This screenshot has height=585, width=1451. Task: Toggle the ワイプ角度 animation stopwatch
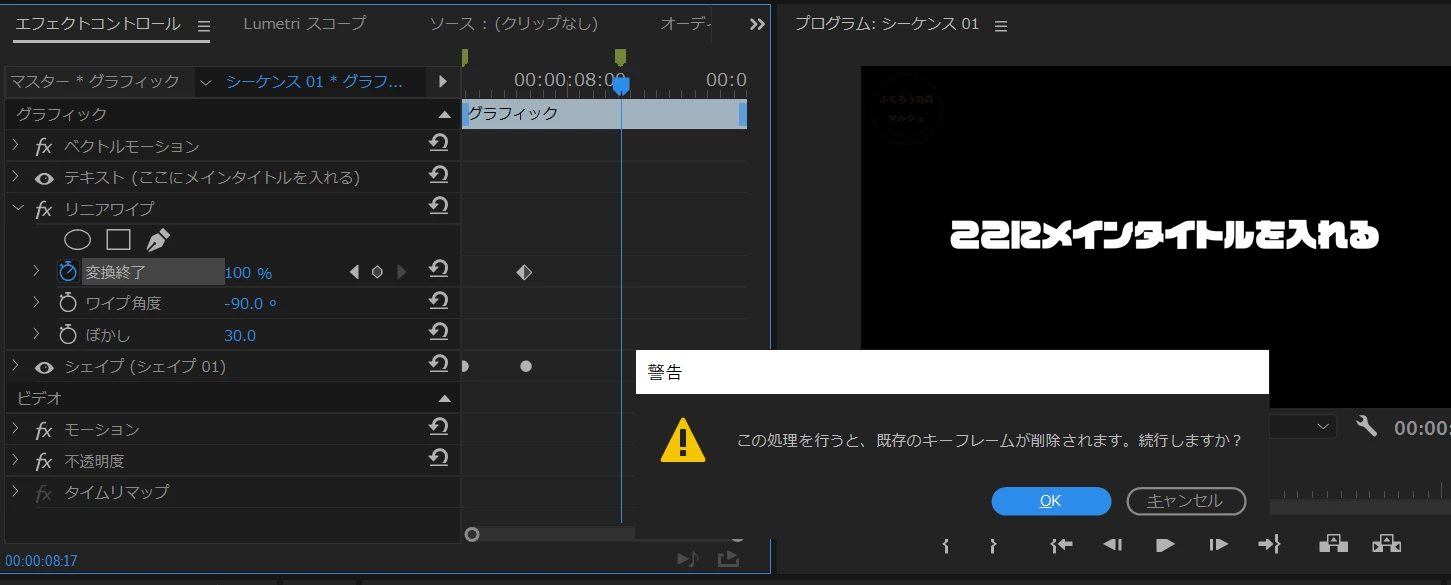(68, 303)
